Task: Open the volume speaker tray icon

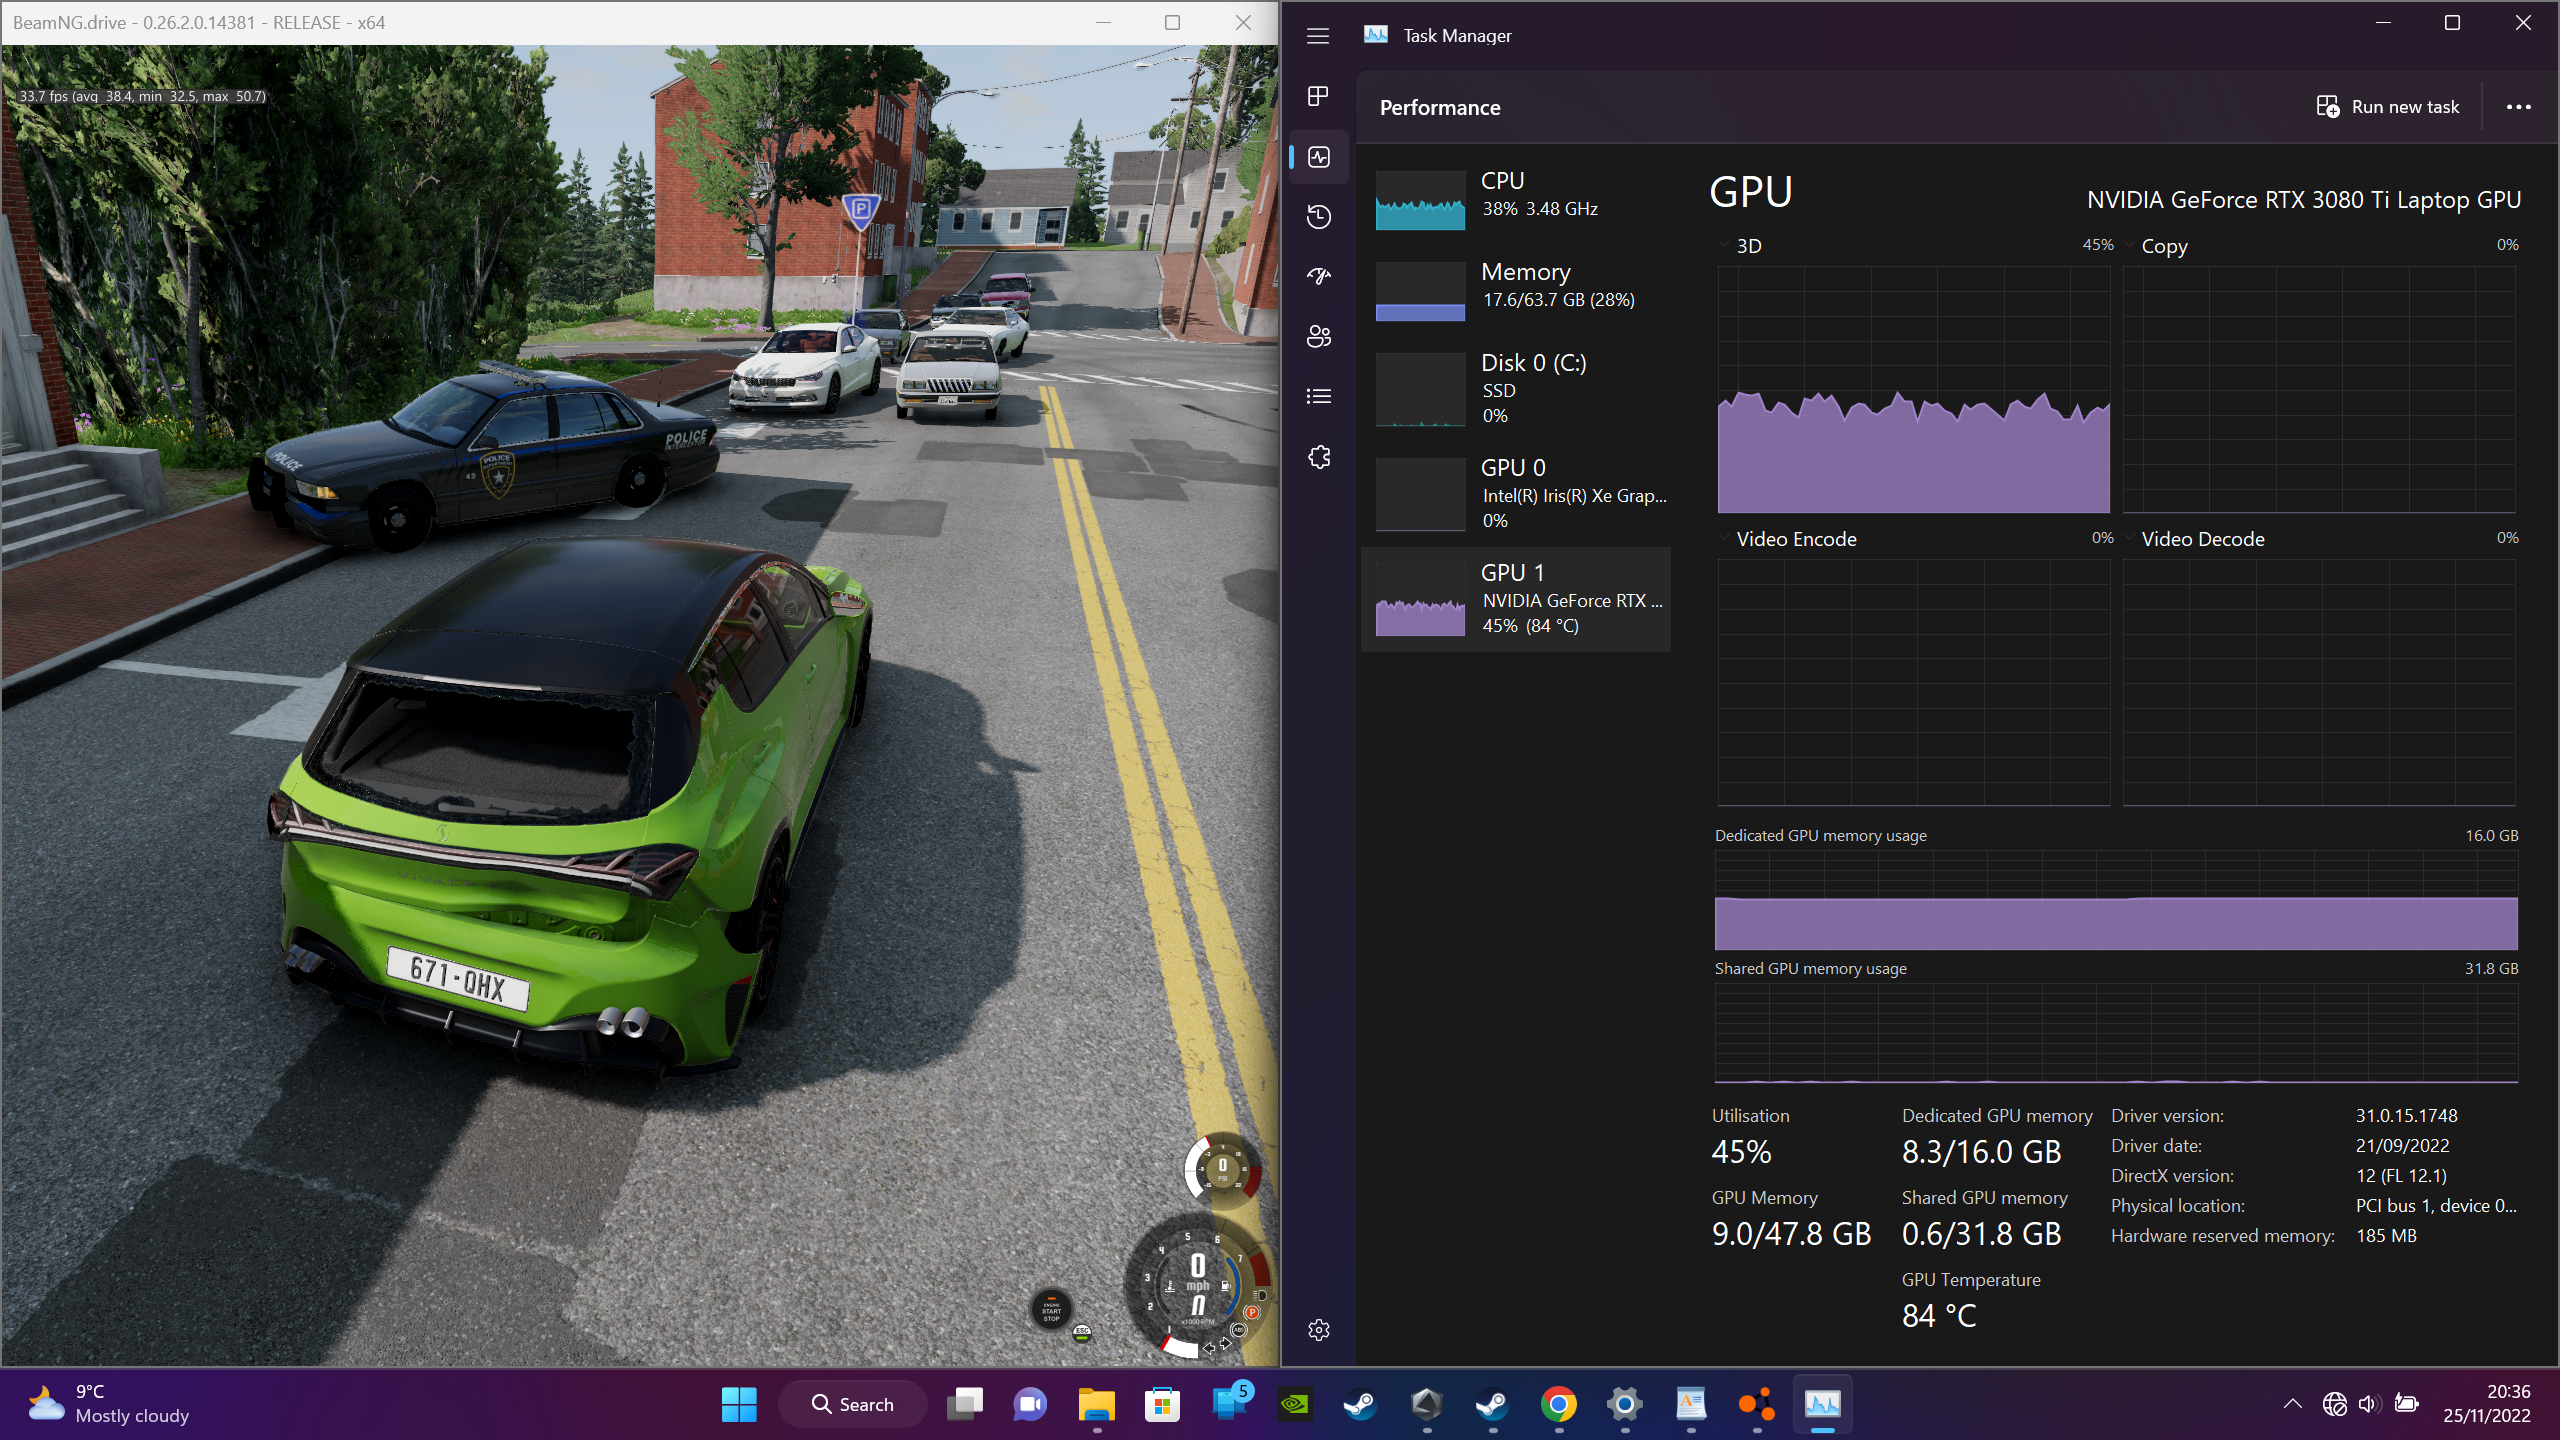Action: coord(2369,1404)
